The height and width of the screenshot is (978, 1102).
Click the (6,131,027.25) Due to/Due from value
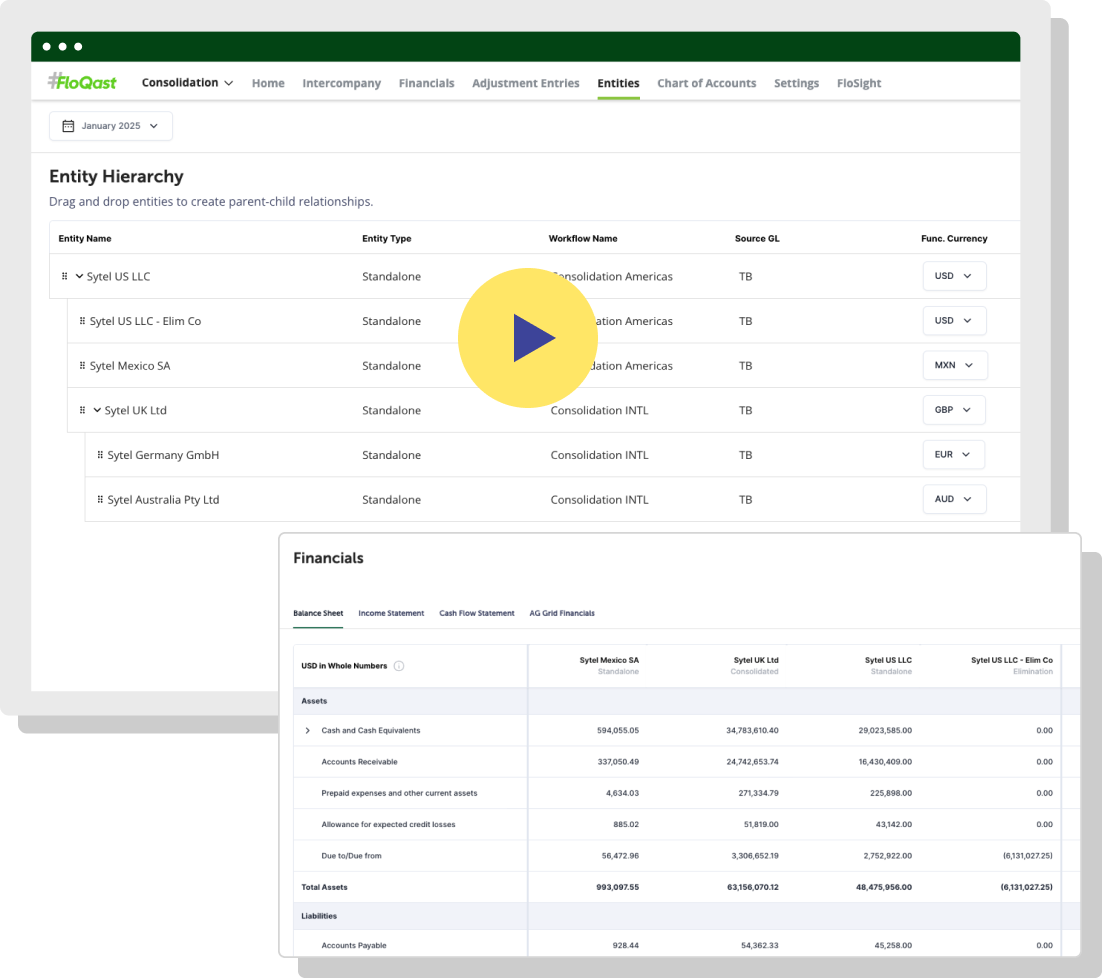point(1028,856)
